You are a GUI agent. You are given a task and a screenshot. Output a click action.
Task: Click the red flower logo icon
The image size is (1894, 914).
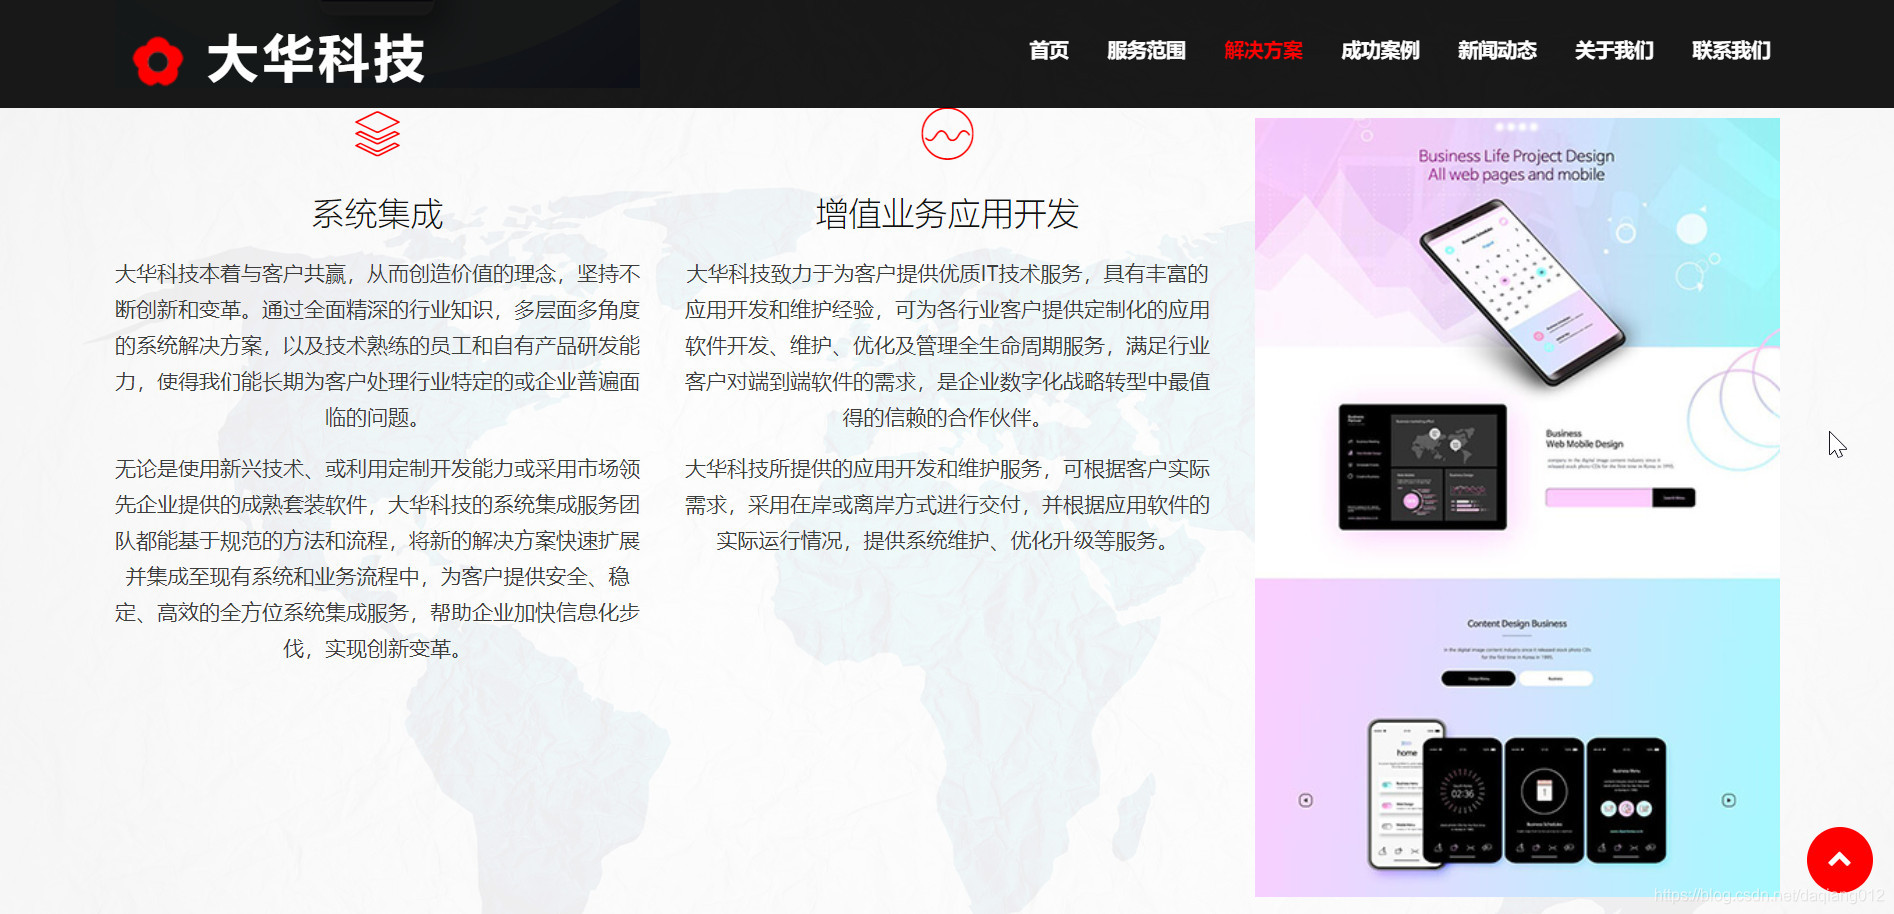(x=158, y=61)
